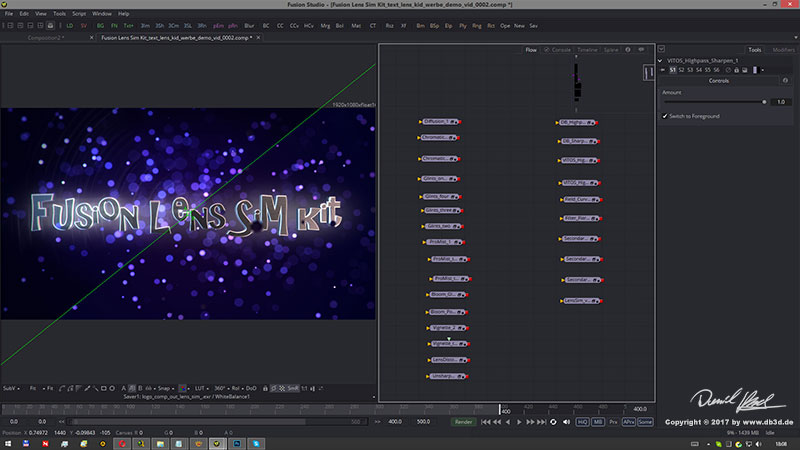Click the Amount value field 1.0
800x450 pixels.
[x=781, y=102]
